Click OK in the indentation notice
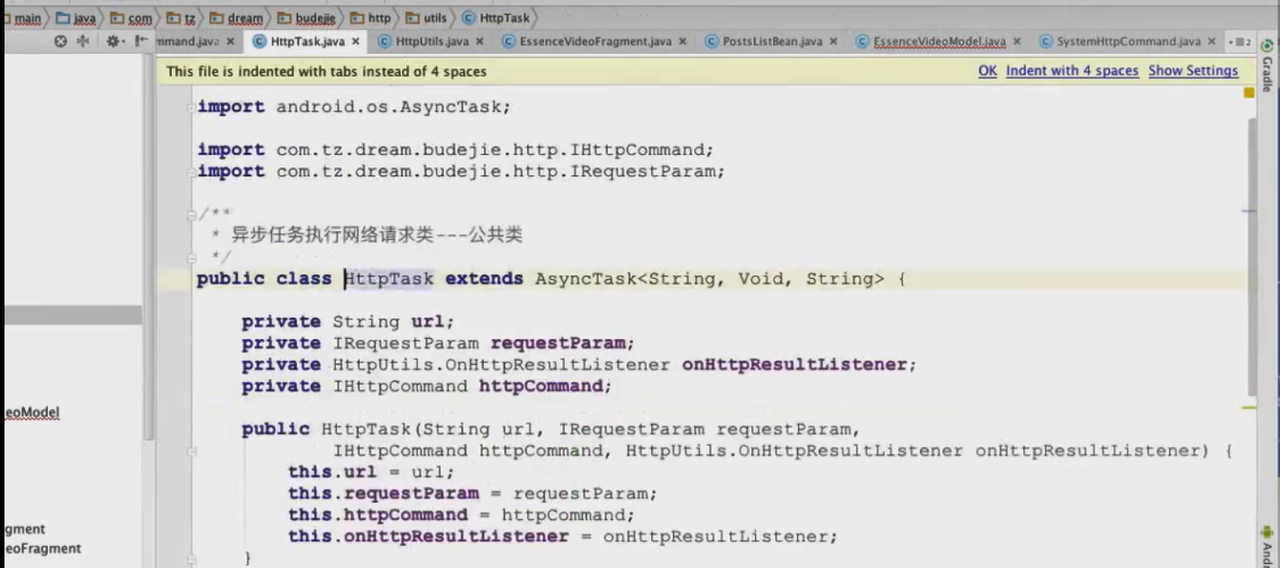The width and height of the screenshot is (1280, 568). [987, 71]
